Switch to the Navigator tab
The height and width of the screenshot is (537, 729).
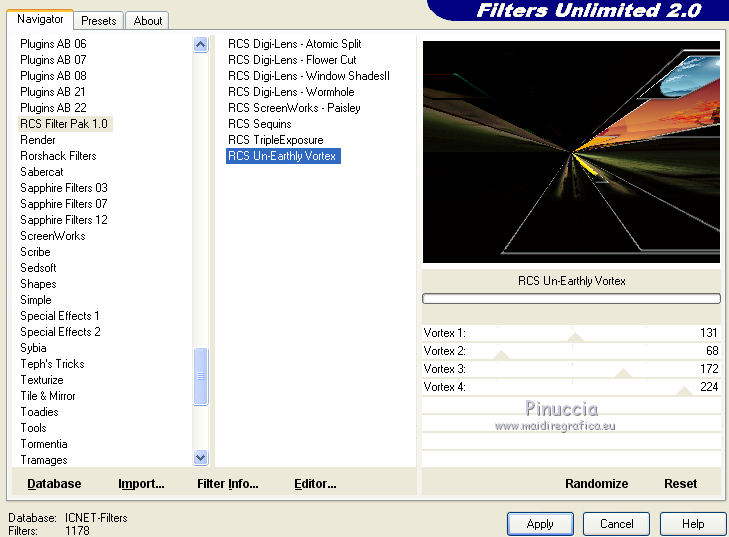40,20
